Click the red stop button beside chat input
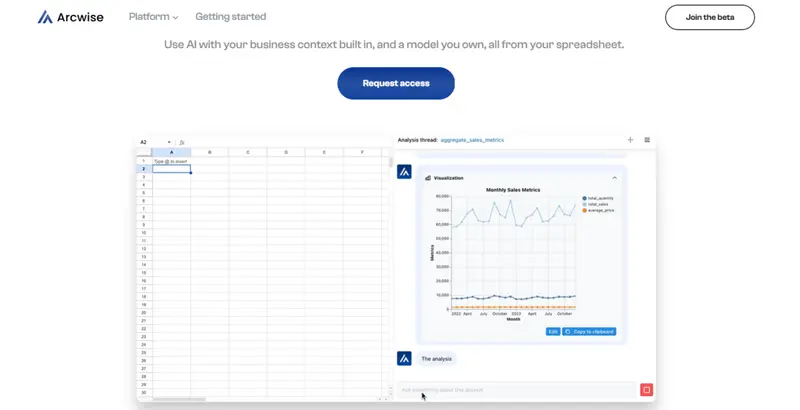Screen dimensions: 800x410 [646, 390]
